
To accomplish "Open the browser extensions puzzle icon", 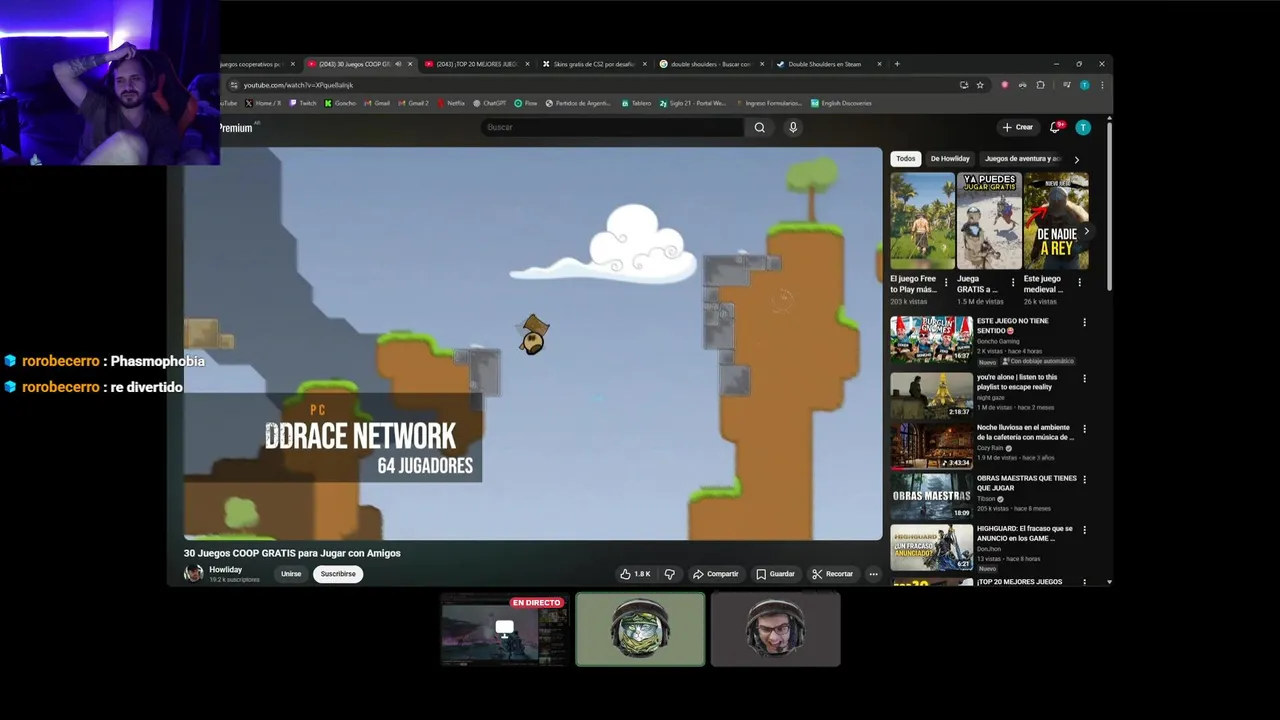I will [x=1040, y=85].
